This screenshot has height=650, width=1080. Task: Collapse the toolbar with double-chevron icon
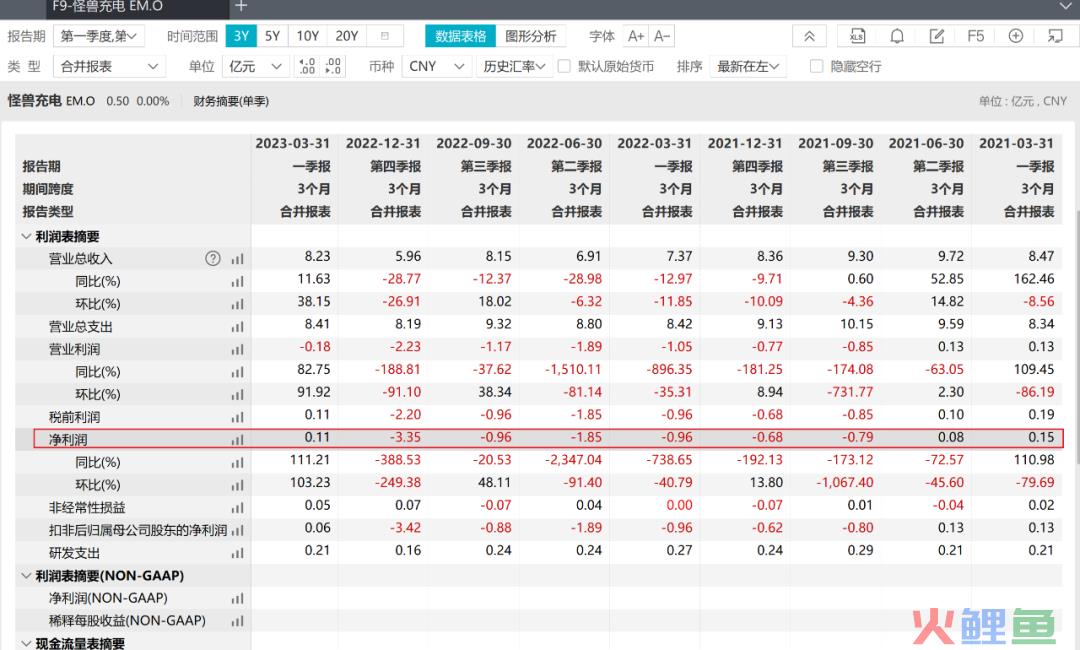pyautogui.click(x=809, y=36)
